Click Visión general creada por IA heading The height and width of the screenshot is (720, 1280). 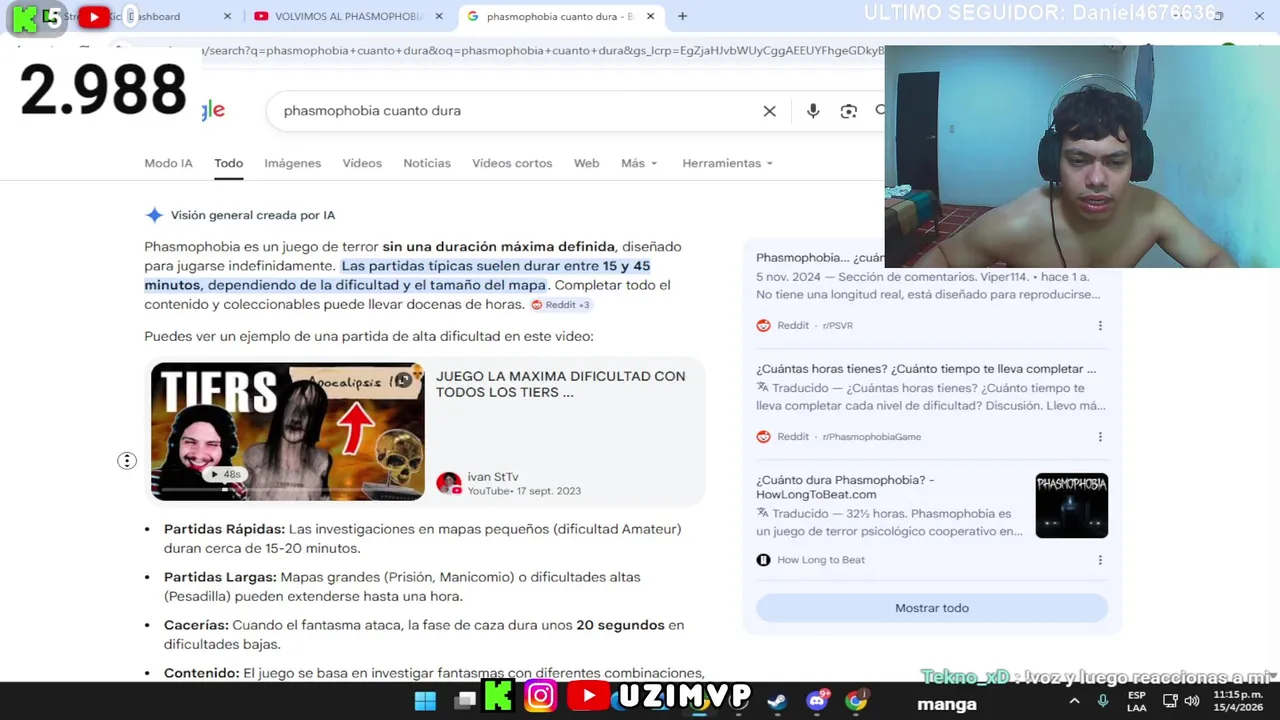coord(253,215)
